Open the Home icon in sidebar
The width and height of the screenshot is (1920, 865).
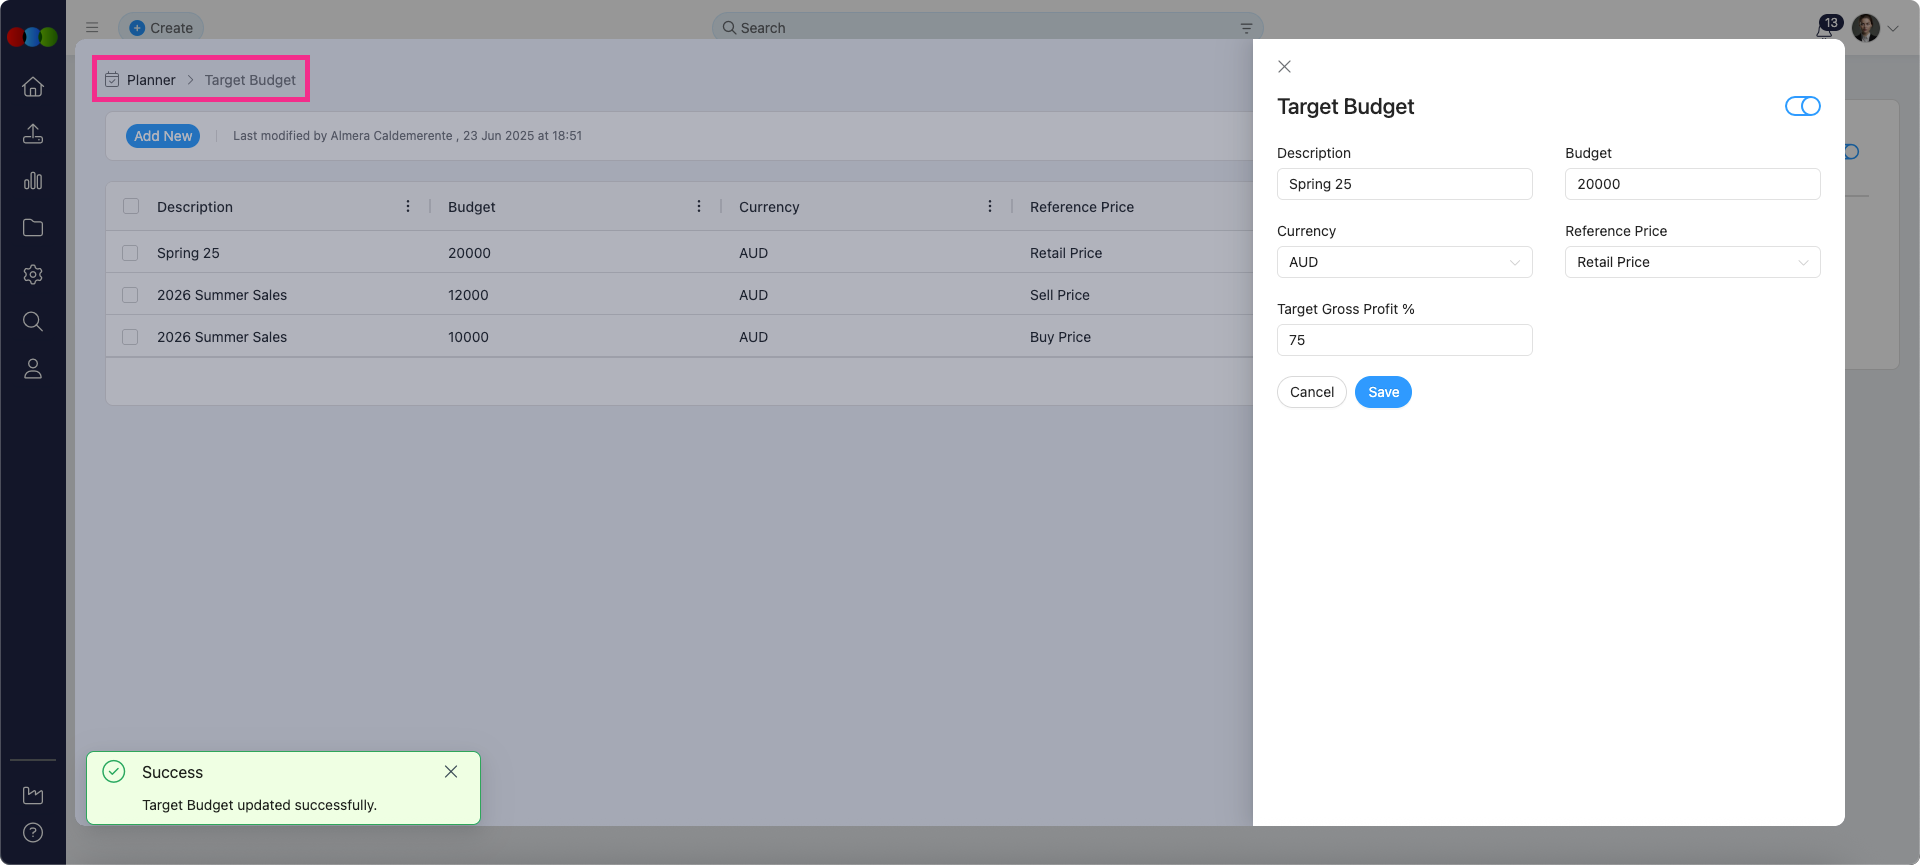(x=33, y=87)
